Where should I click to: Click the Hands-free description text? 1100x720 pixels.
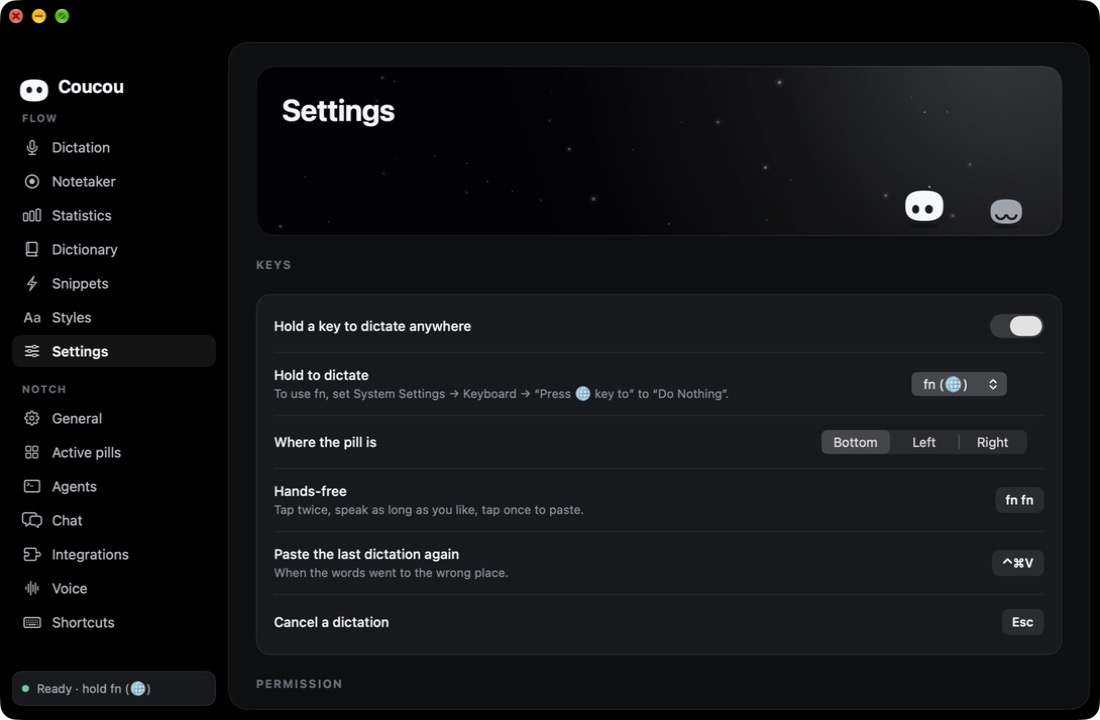pos(429,510)
